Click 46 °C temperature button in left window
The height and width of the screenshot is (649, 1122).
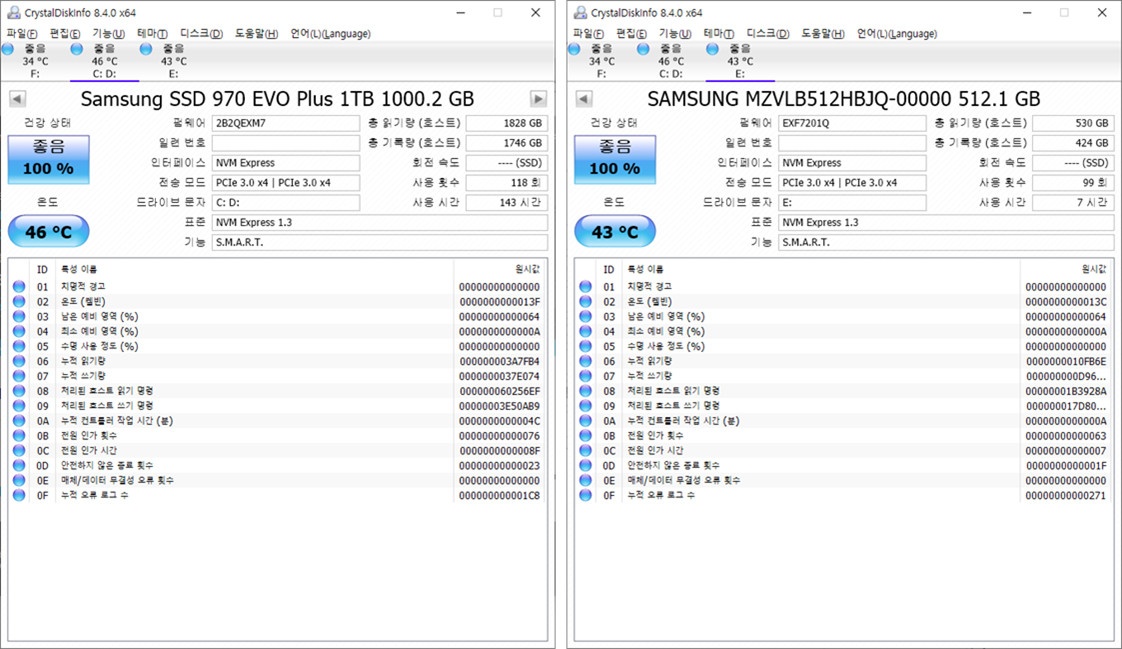click(x=49, y=232)
